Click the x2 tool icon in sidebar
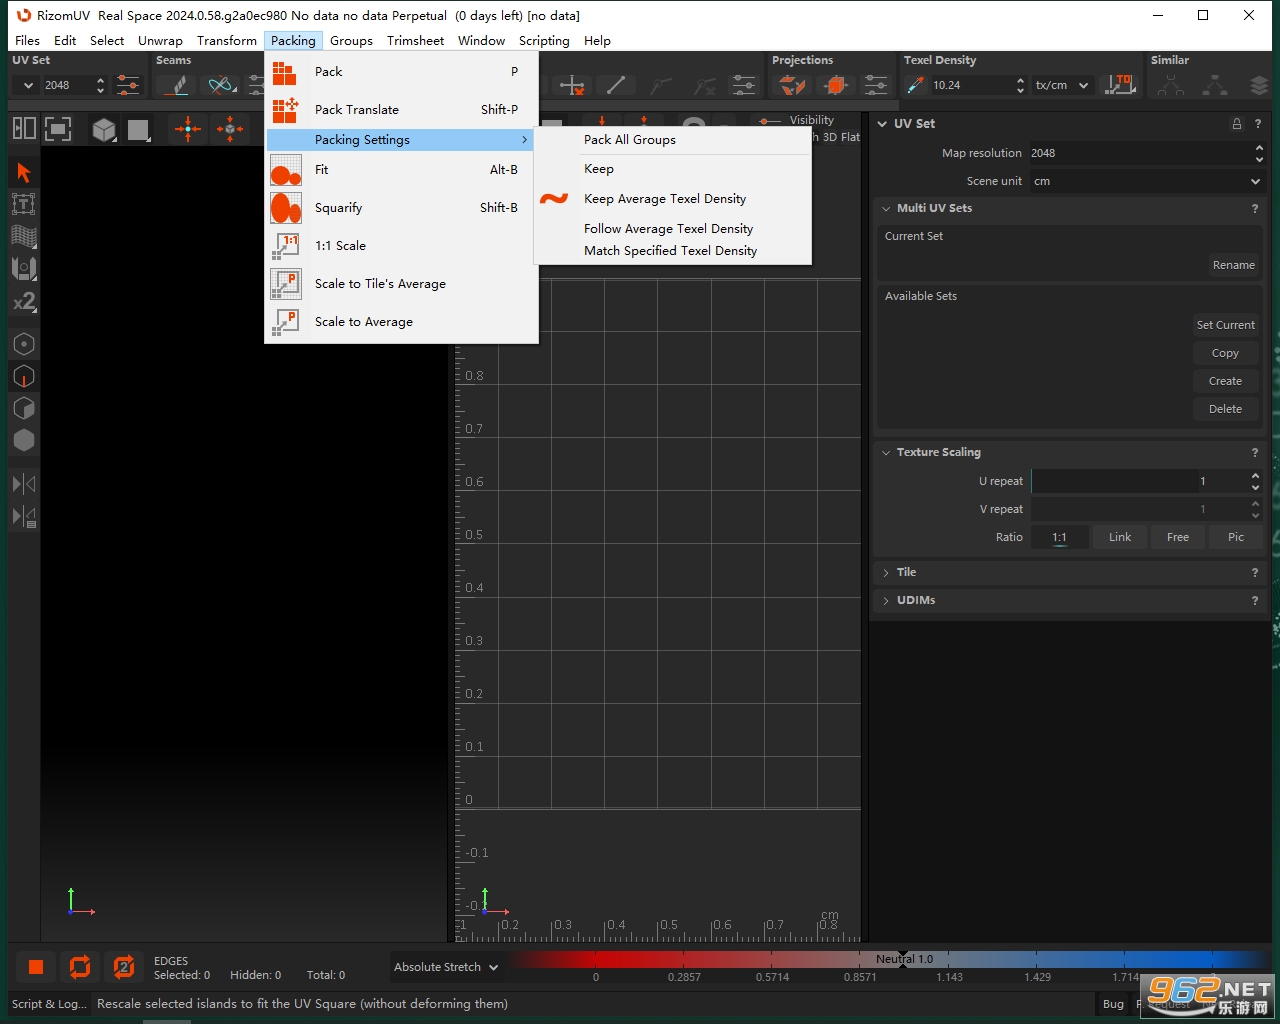 [24, 301]
